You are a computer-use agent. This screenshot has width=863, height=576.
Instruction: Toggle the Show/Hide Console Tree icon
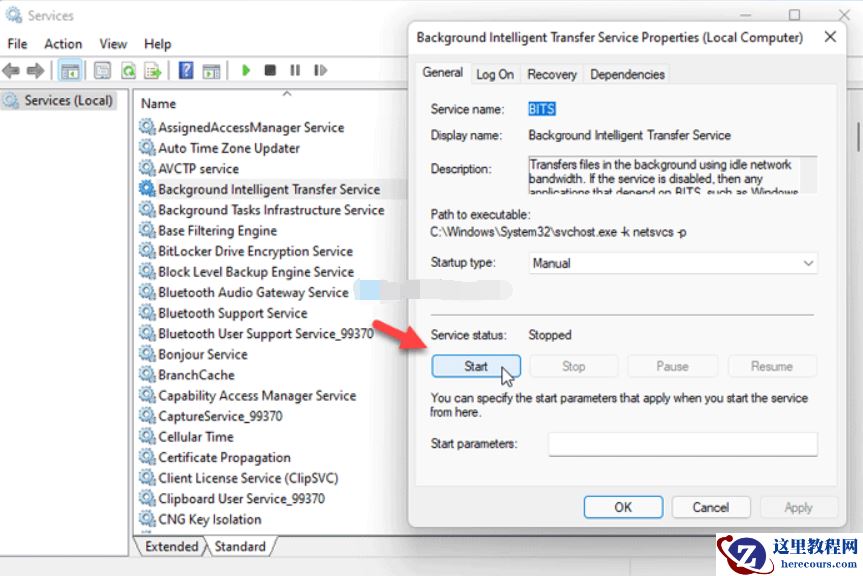point(69,70)
